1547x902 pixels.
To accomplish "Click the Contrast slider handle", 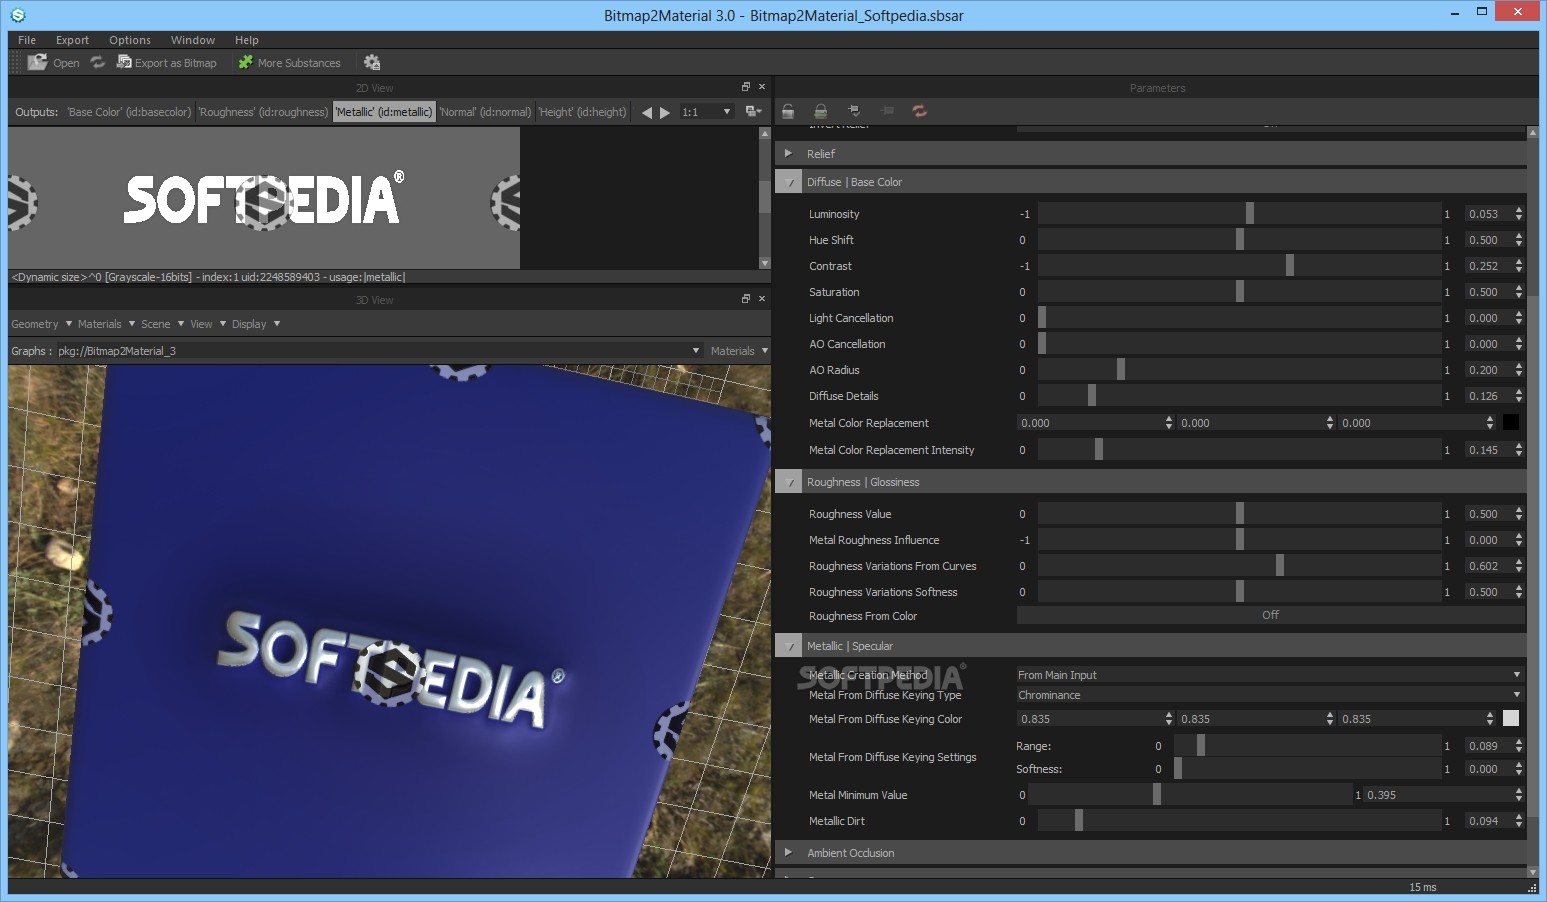I will pyautogui.click(x=1290, y=265).
